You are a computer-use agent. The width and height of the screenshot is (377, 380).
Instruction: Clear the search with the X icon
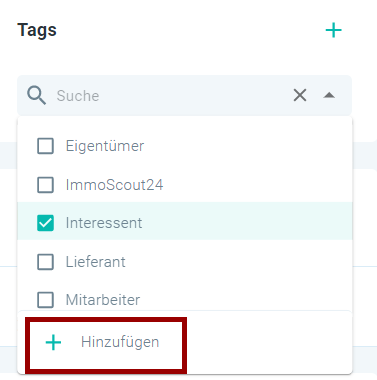pyautogui.click(x=300, y=95)
